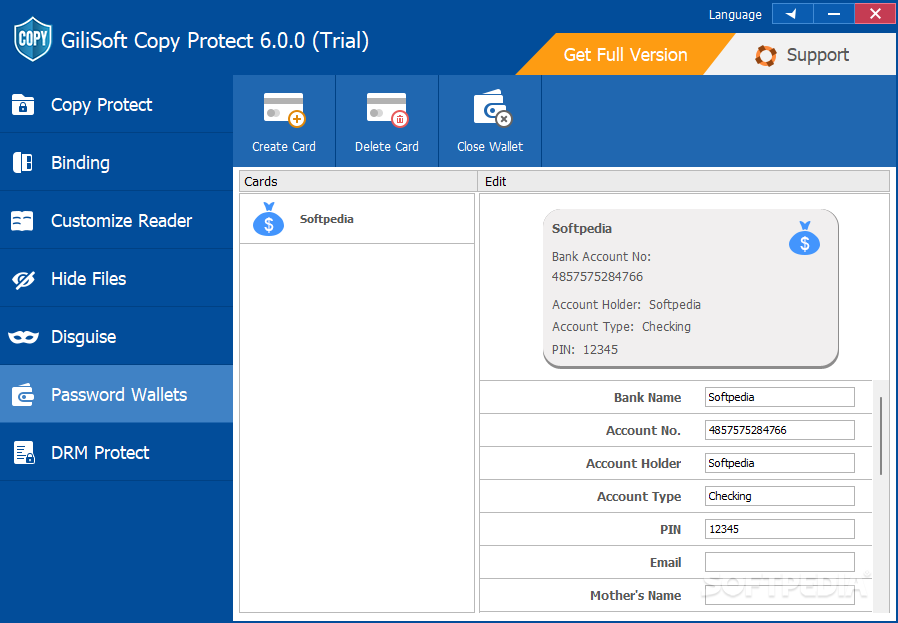Open the Disguise section label
The height and width of the screenshot is (623, 898).
click(x=84, y=337)
